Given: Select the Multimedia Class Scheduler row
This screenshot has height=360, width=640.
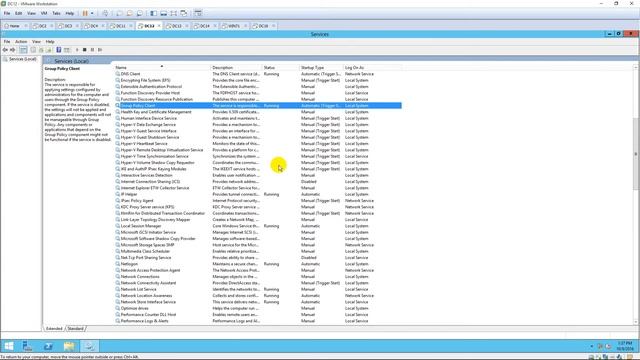Looking at the screenshot, I should pyautogui.click(x=258, y=251).
